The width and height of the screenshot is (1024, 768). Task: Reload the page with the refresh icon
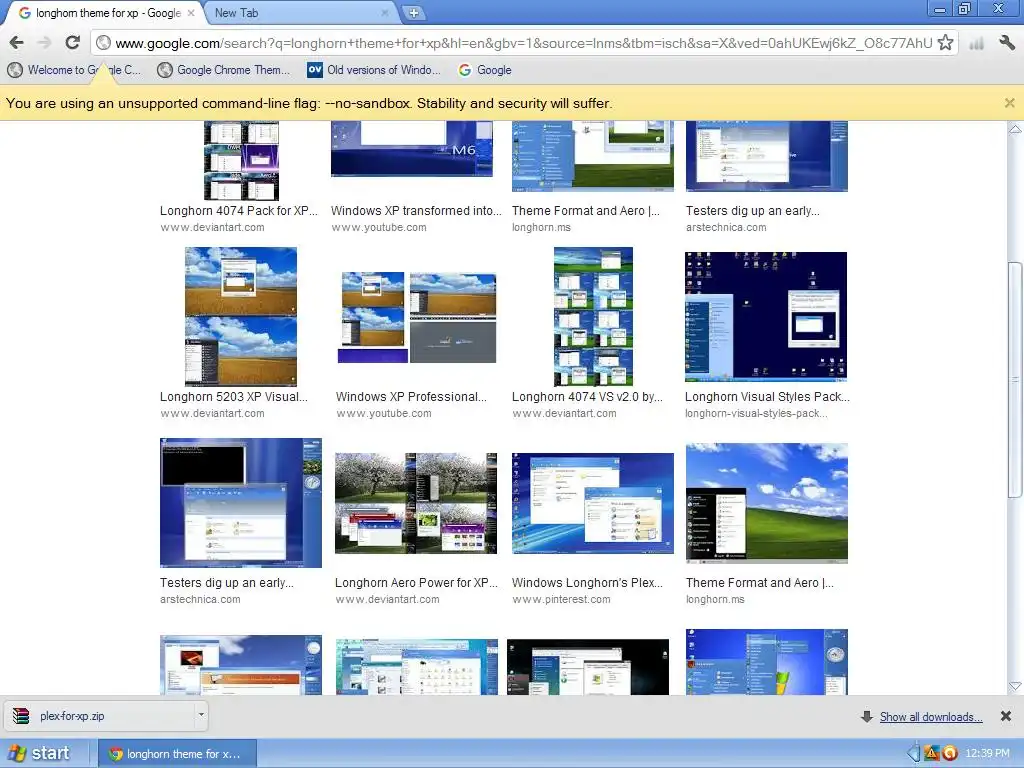72,43
